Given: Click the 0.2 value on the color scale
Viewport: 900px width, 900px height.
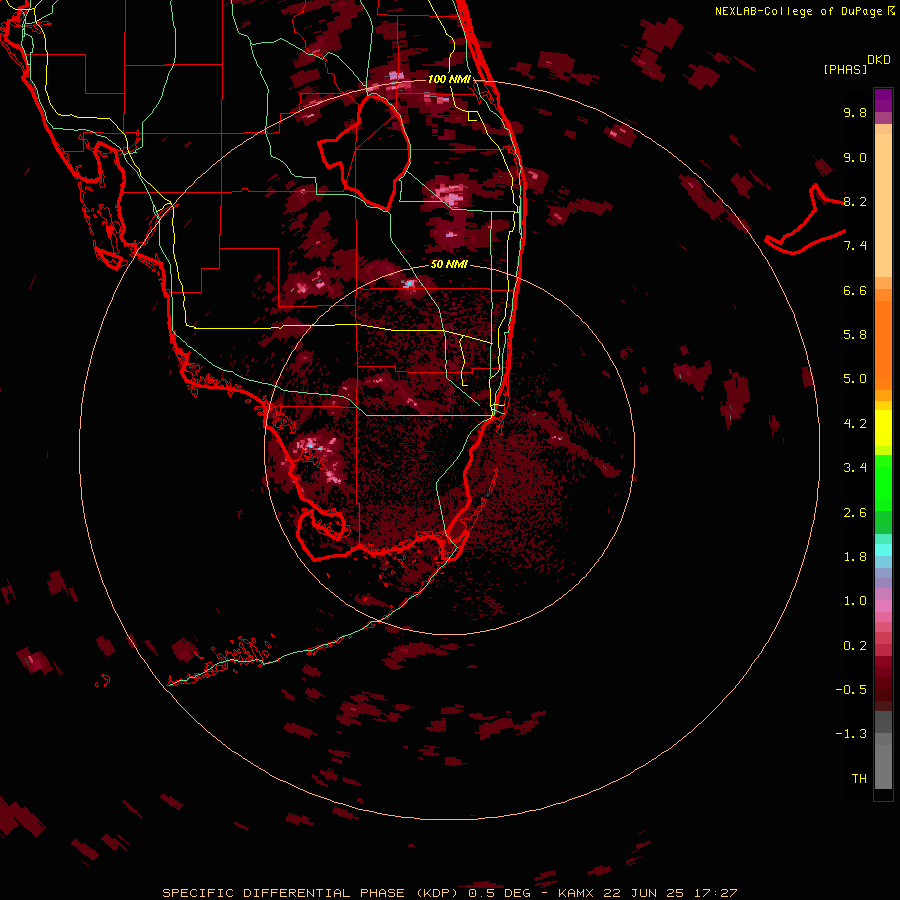Looking at the screenshot, I should click(855, 646).
